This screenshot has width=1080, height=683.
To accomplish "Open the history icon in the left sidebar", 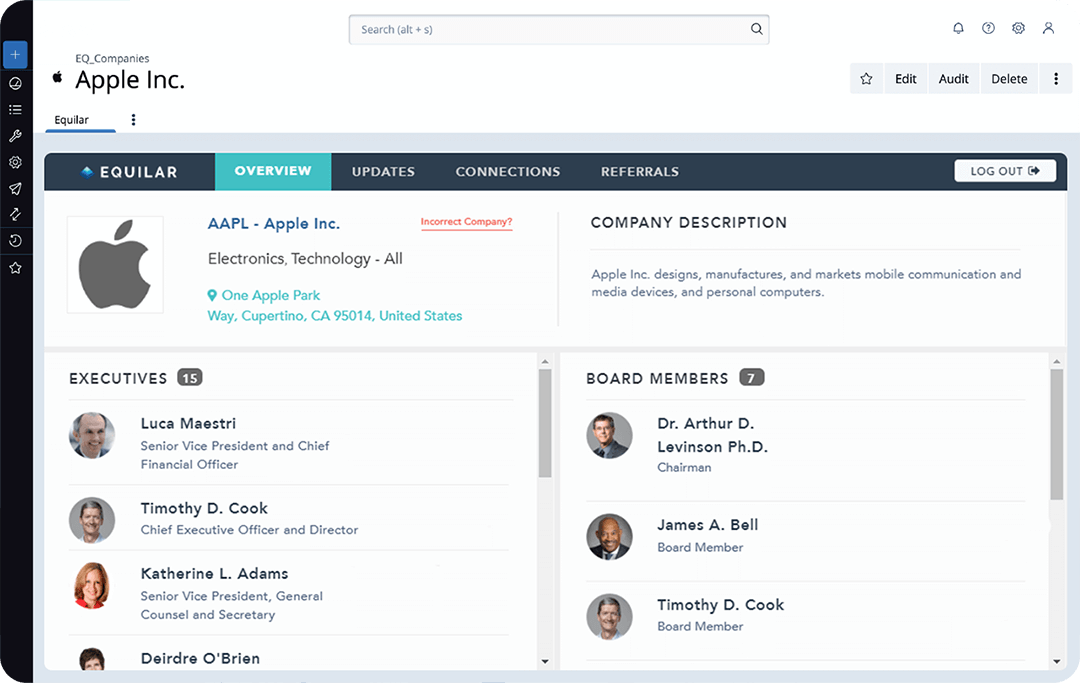I will pos(14,241).
